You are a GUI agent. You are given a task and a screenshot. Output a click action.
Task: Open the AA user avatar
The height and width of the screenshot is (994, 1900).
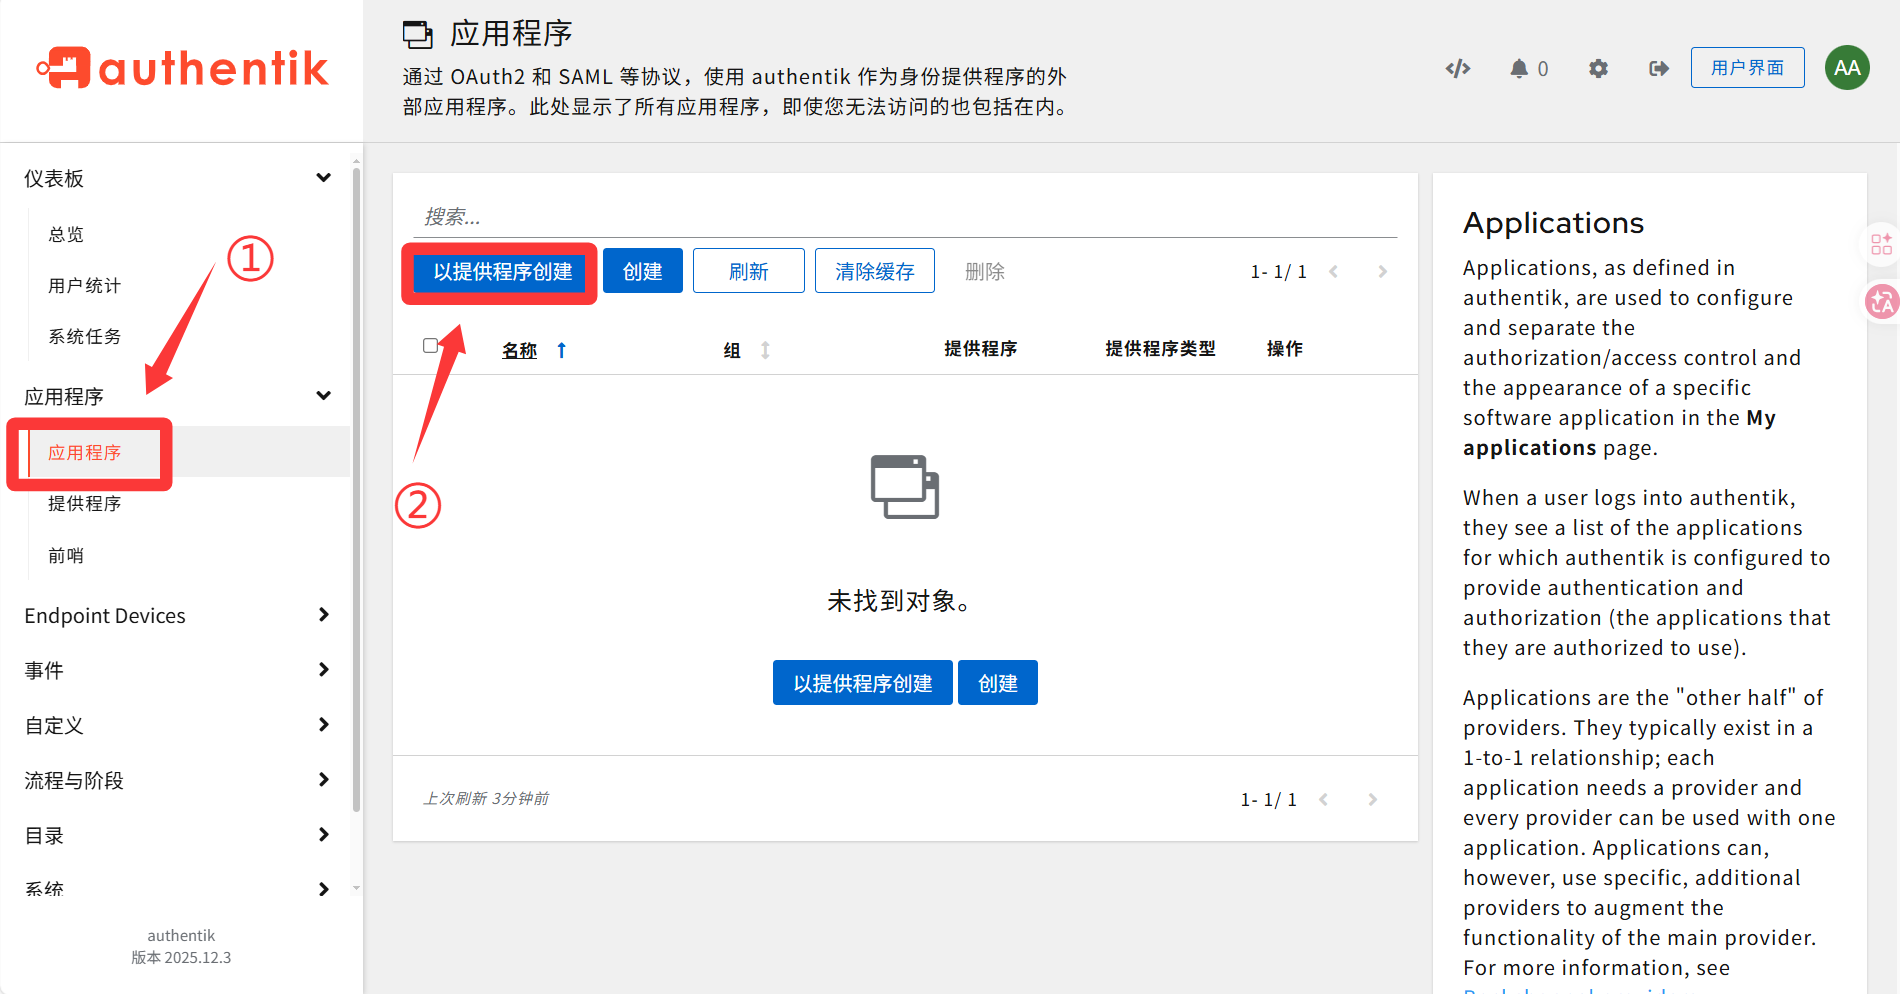click(1847, 68)
